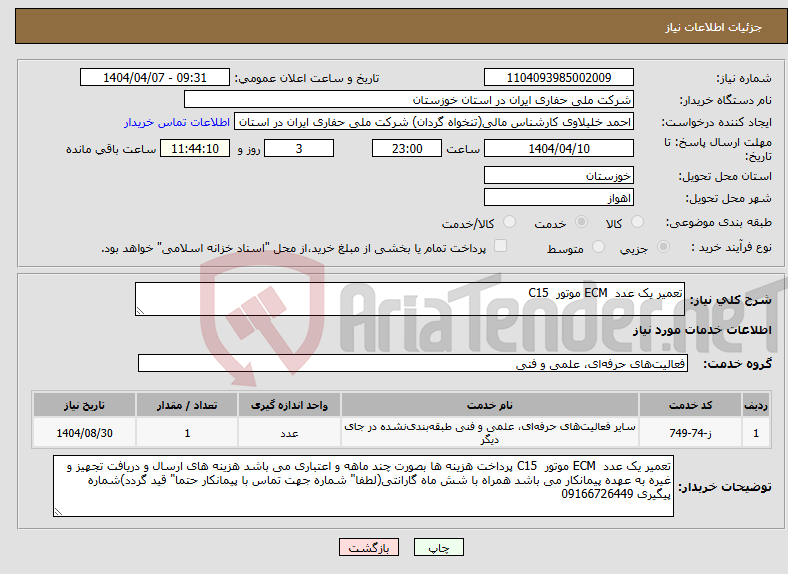
Task: Click the ردیف column header
Action: [x=756, y=405]
